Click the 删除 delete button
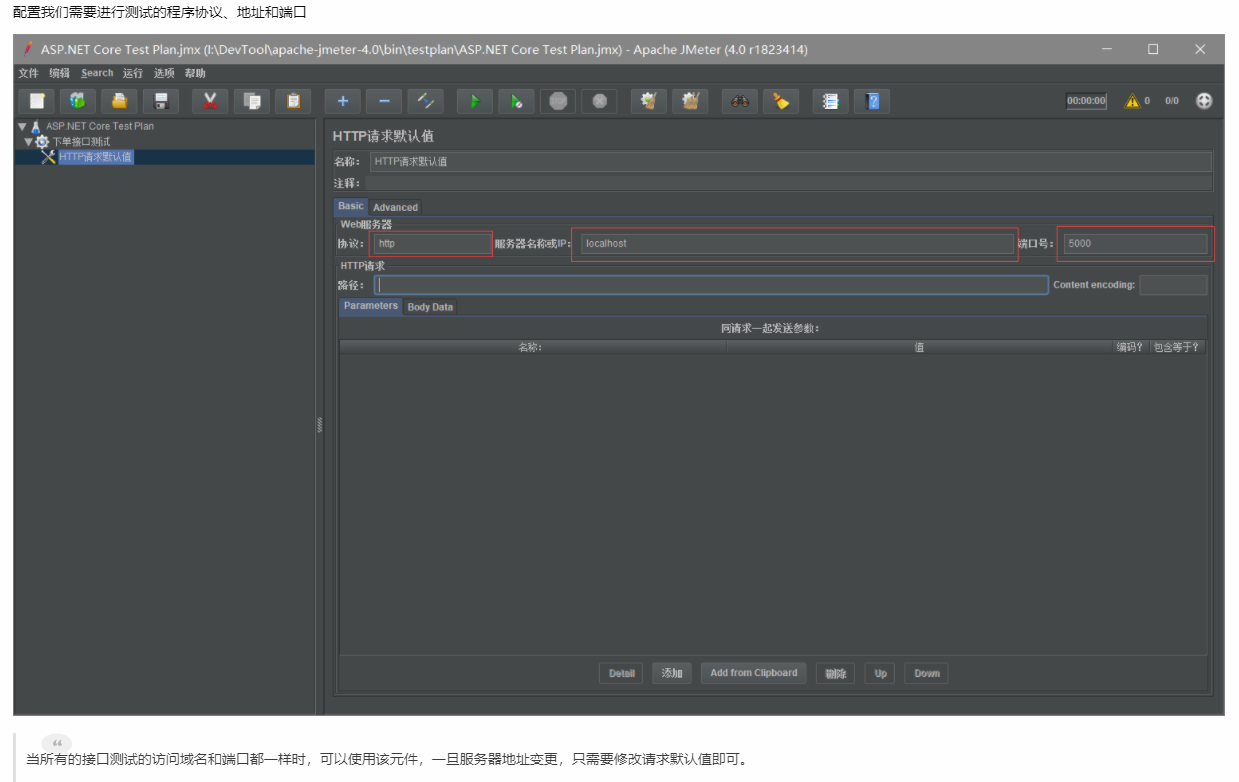 pos(836,673)
